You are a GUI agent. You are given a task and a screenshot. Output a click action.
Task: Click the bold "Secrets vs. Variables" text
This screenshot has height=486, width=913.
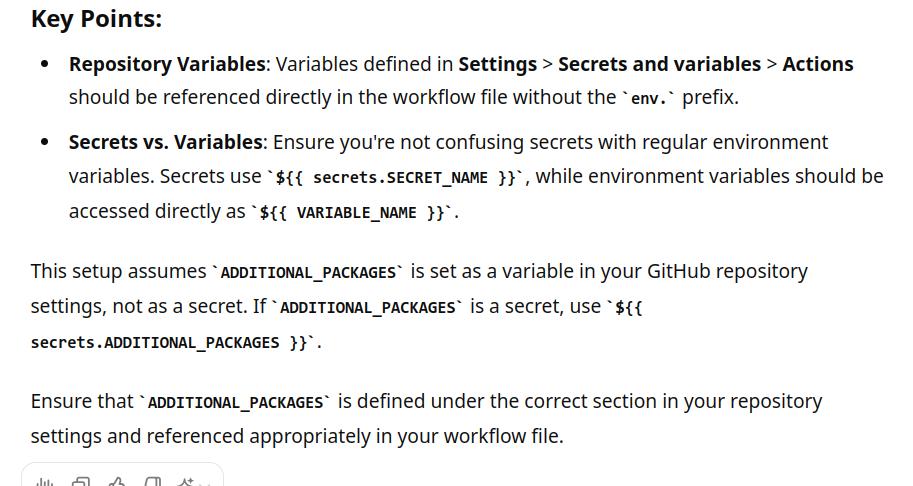(x=166, y=142)
